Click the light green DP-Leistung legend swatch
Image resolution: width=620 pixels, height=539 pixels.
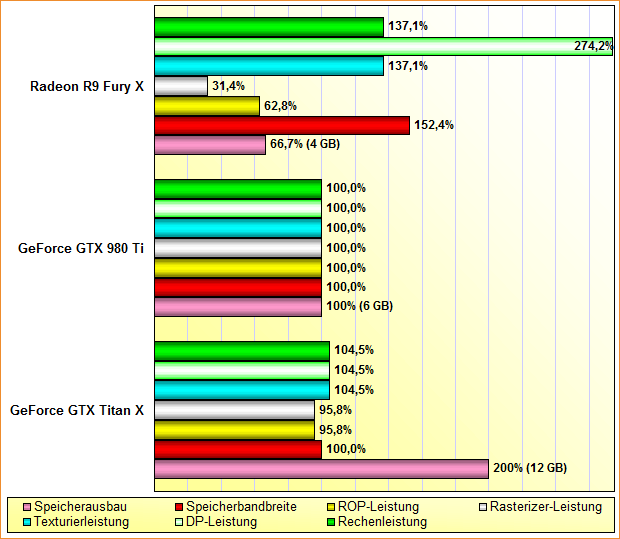(179, 522)
